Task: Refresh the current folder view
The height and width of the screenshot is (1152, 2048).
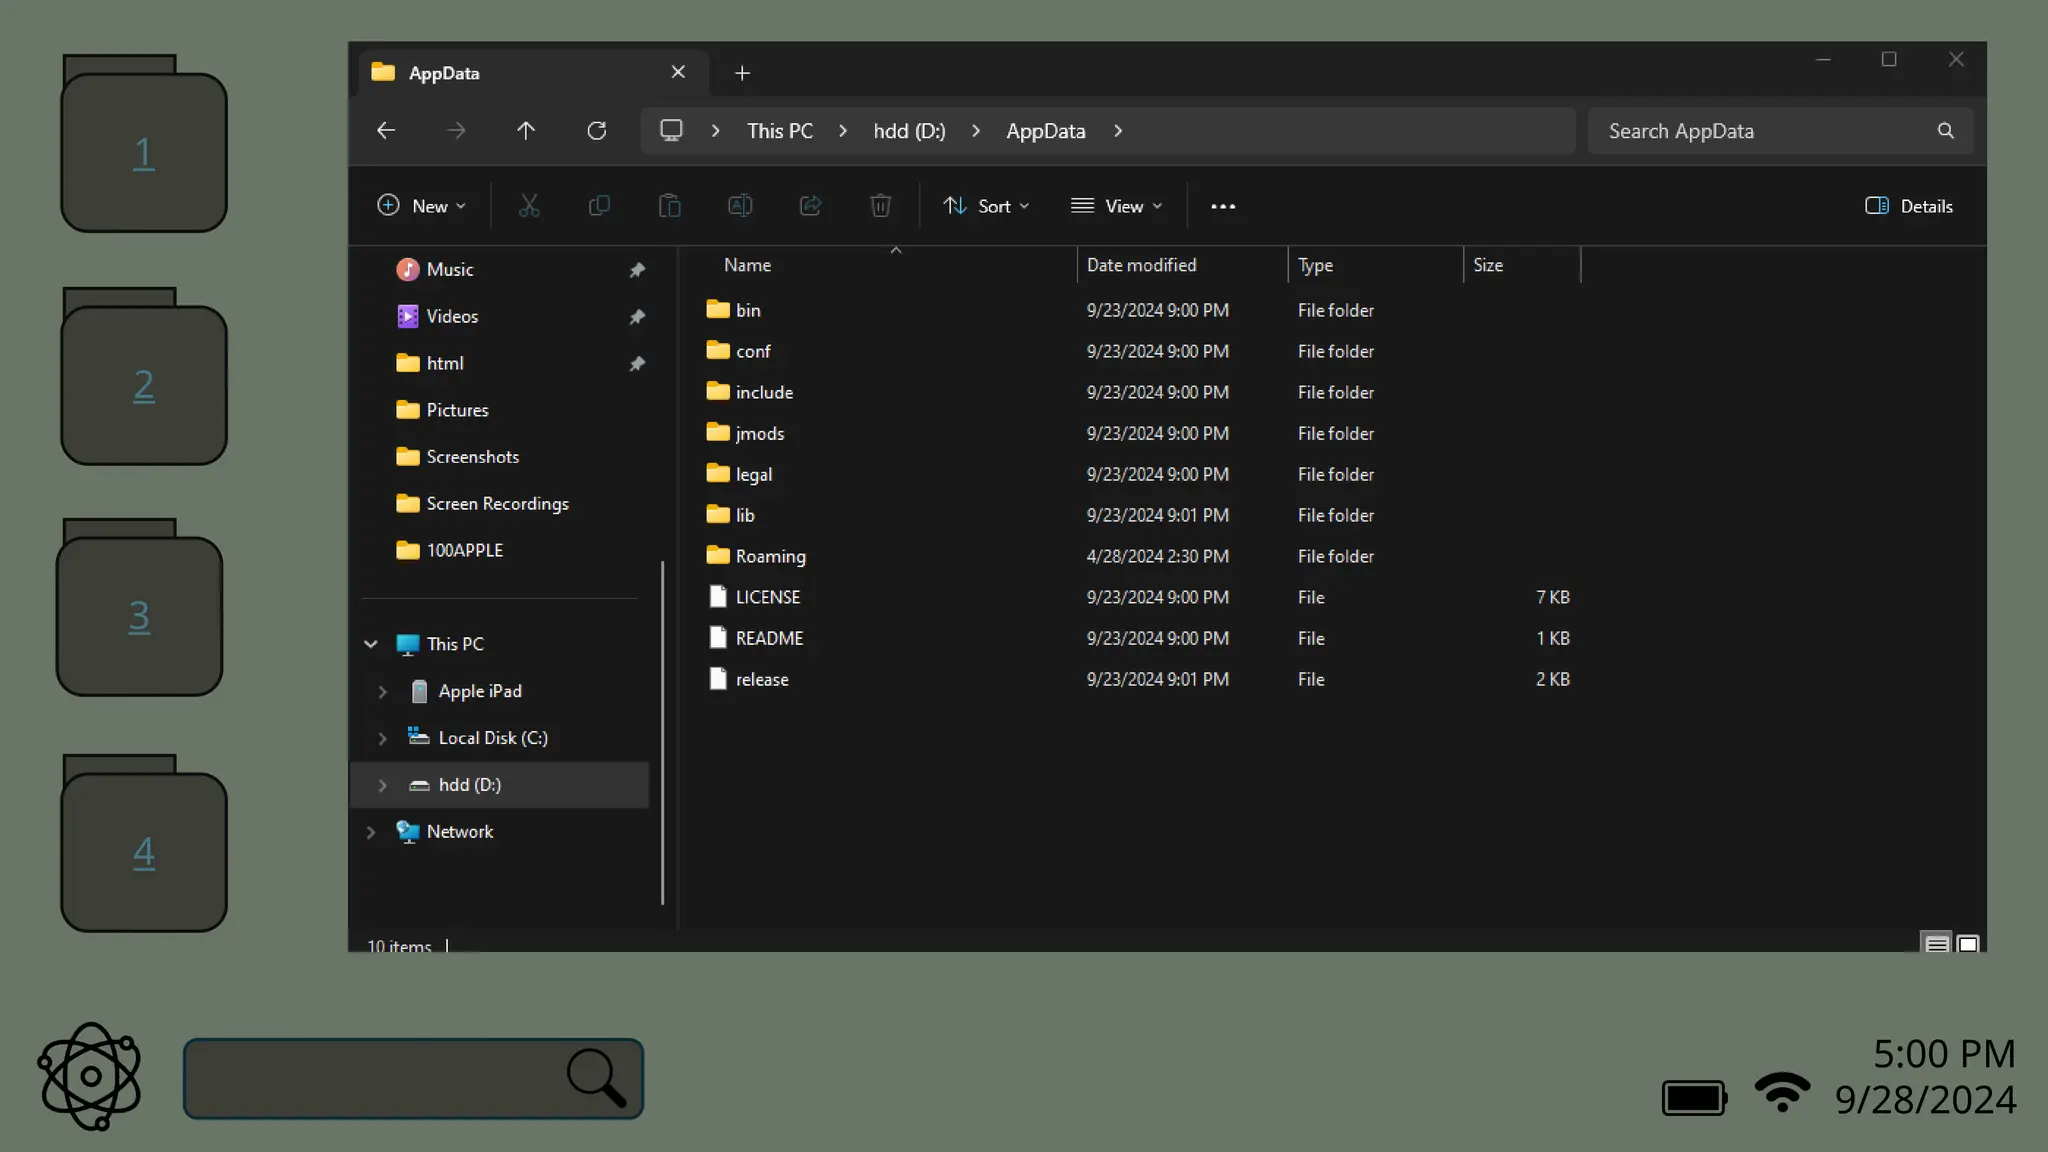Action: click(x=597, y=131)
